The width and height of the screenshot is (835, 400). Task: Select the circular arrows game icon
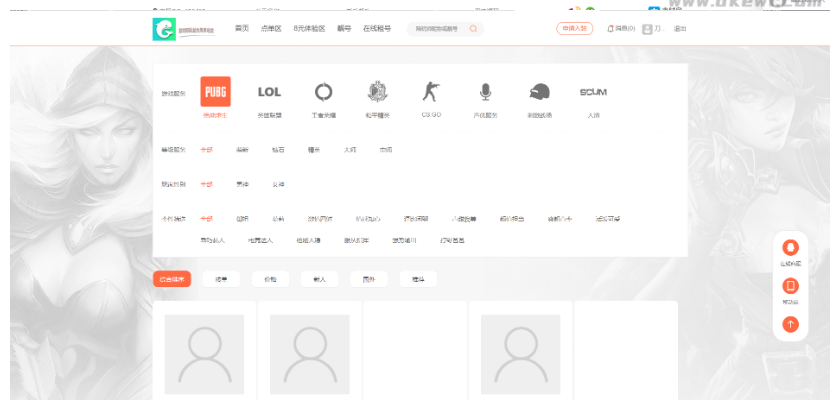click(323, 92)
